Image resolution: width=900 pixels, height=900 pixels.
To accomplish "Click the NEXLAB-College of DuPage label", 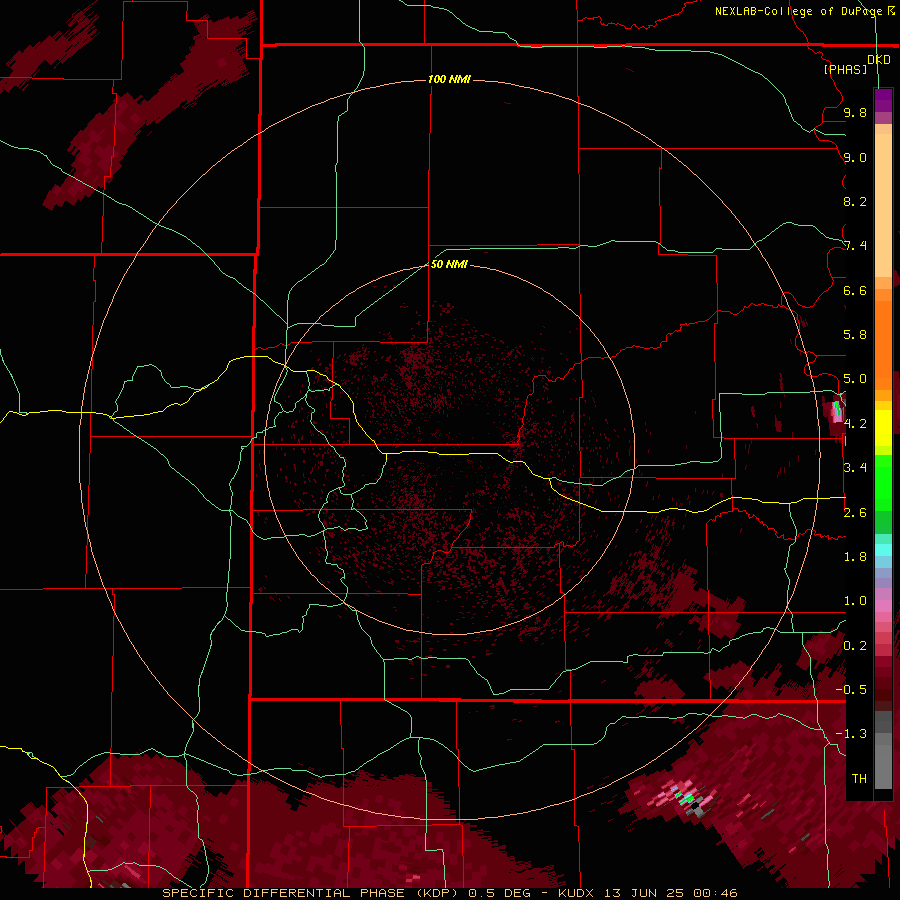I will pos(799,11).
